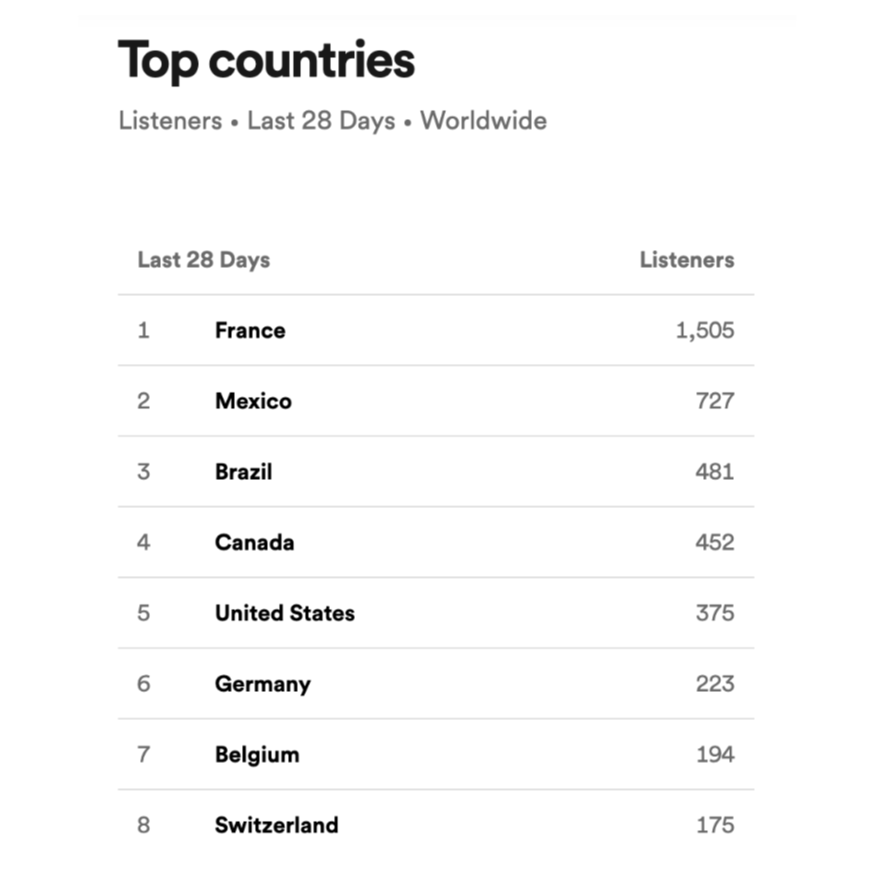Image resolution: width=875 pixels, height=875 pixels.
Task: Click Listeners in the subtitle line
Action: pyautogui.click(x=170, y=121)
